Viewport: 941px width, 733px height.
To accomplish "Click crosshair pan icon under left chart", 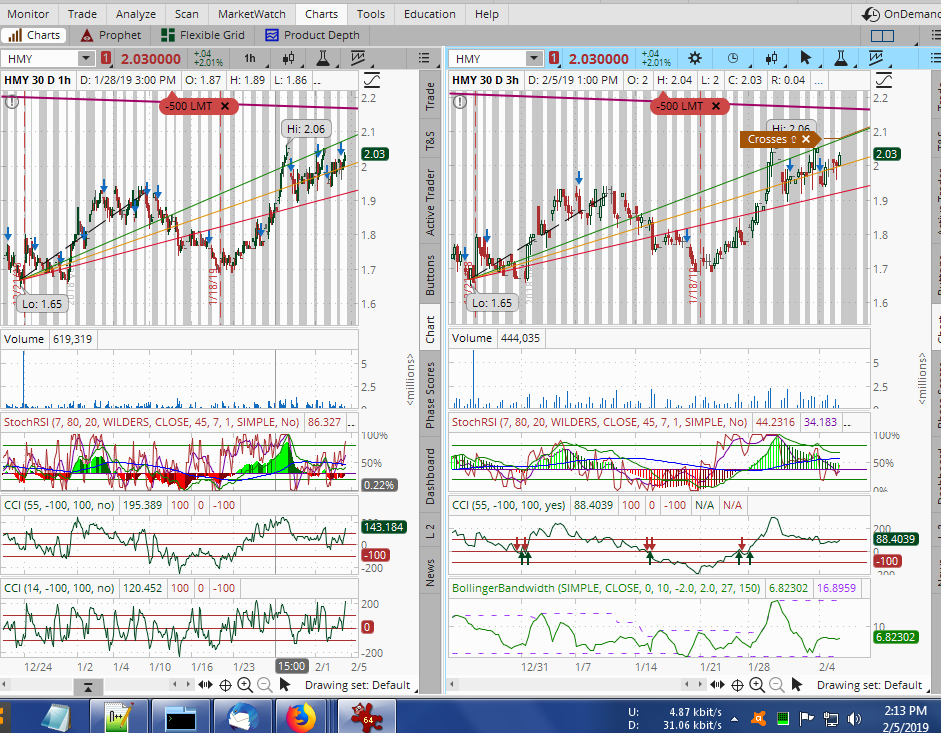I will pos(225,685).
